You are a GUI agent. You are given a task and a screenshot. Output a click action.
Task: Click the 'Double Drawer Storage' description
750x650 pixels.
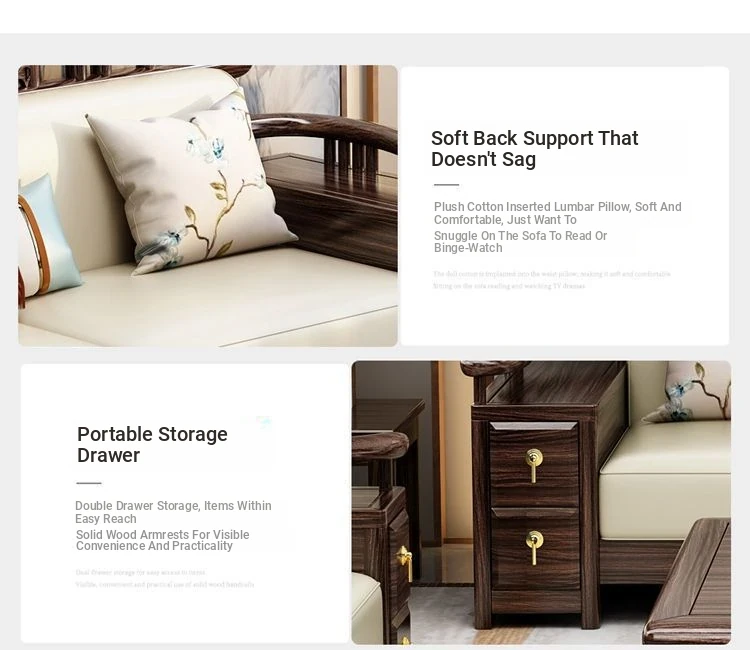(x=173, y=512)
